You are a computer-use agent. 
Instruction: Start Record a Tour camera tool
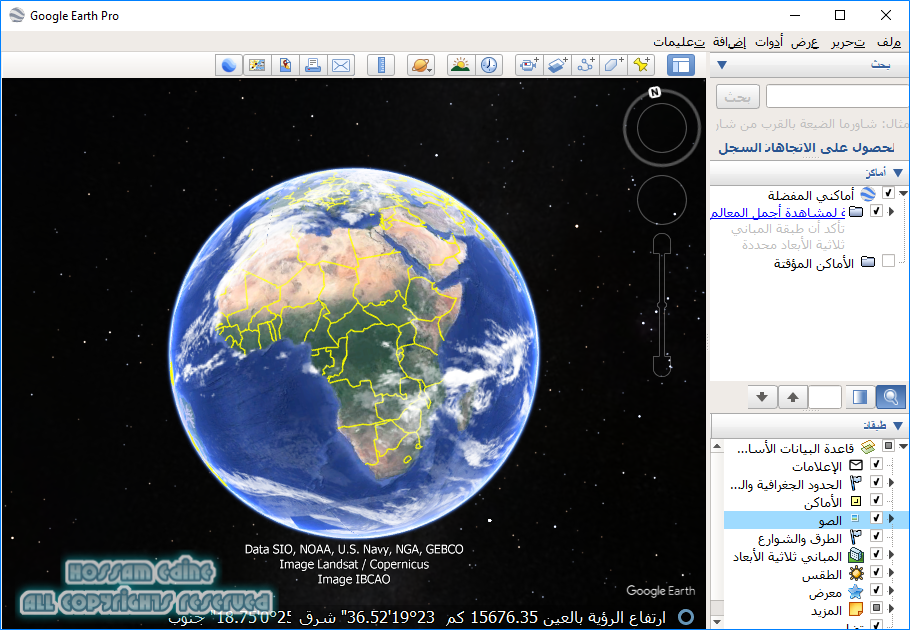(x=529, y=65)
